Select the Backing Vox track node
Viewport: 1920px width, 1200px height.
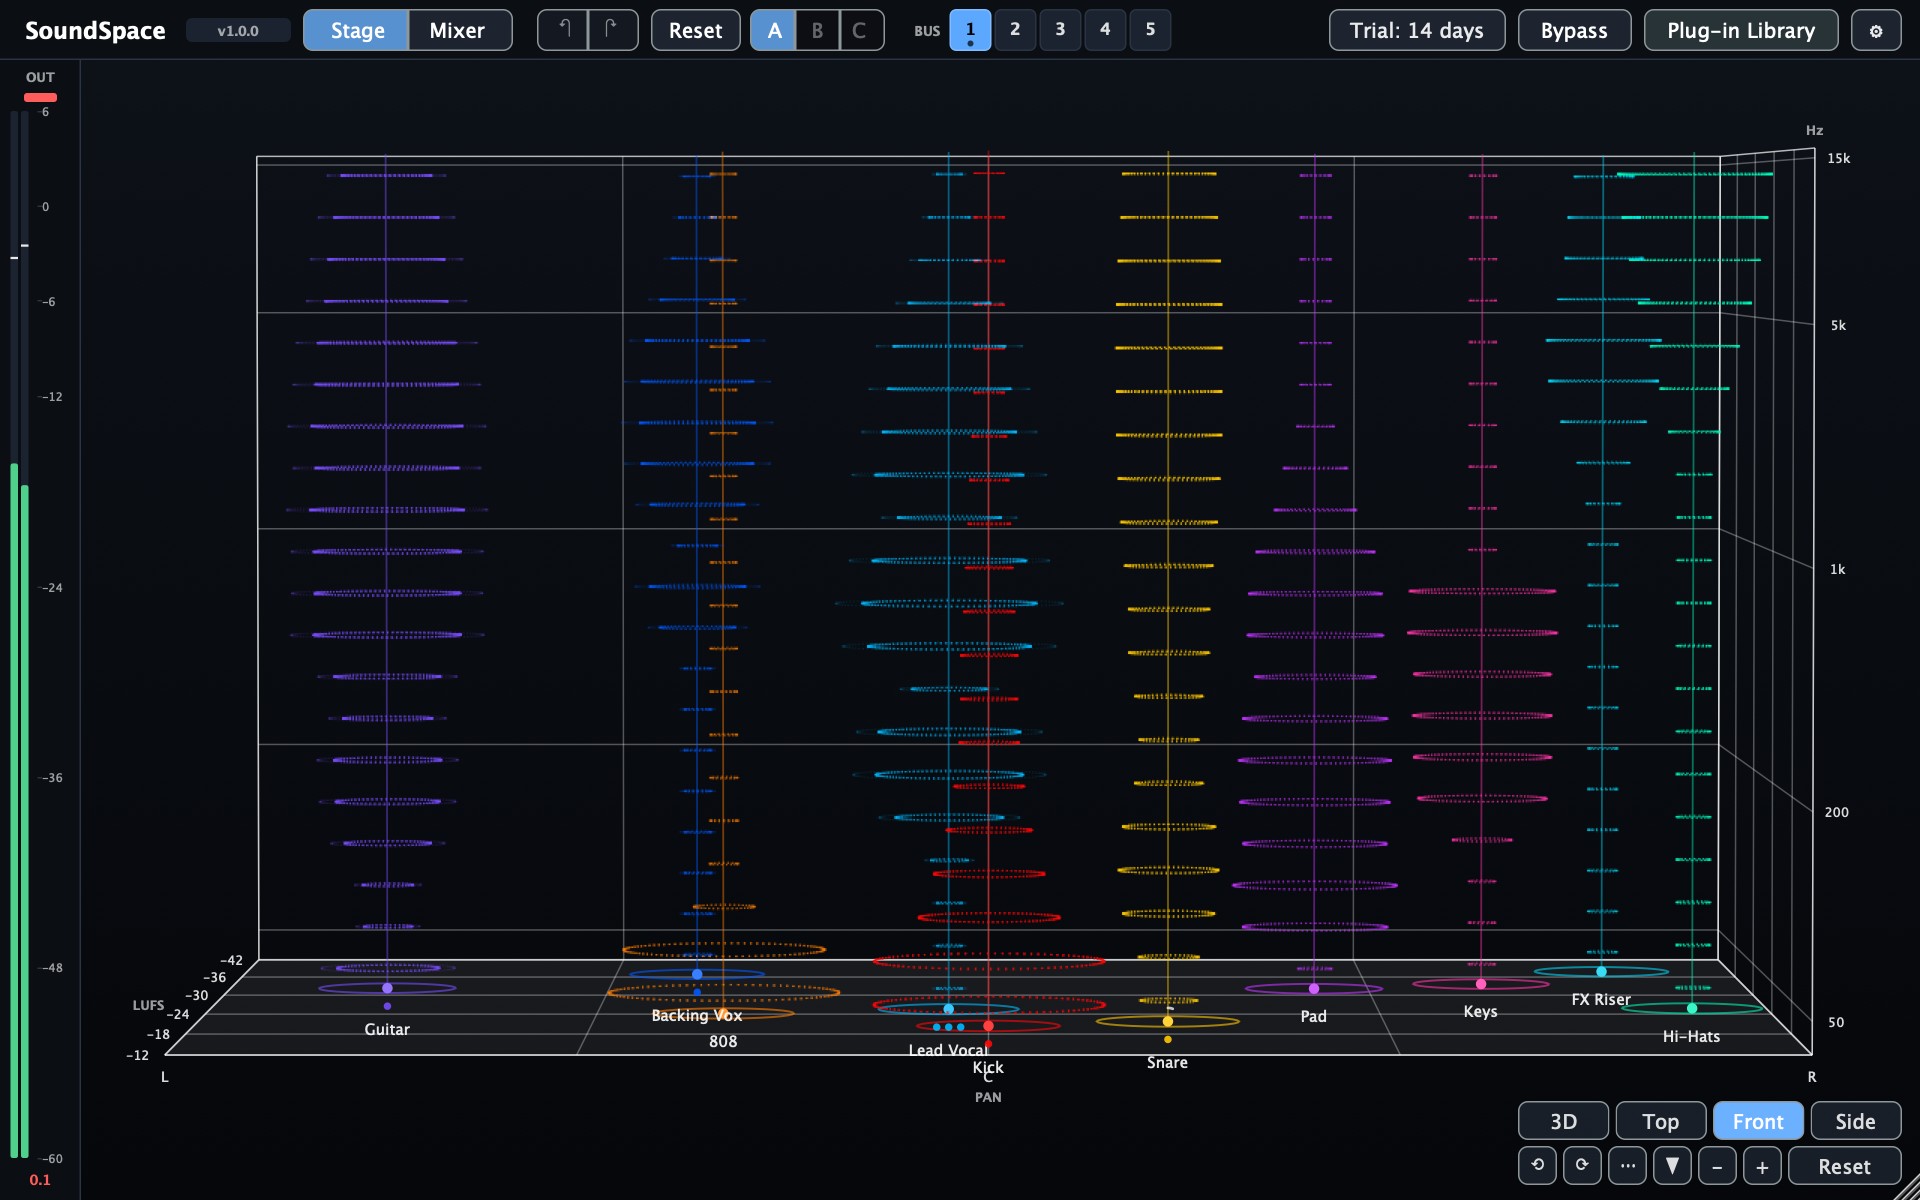point(697,973)
